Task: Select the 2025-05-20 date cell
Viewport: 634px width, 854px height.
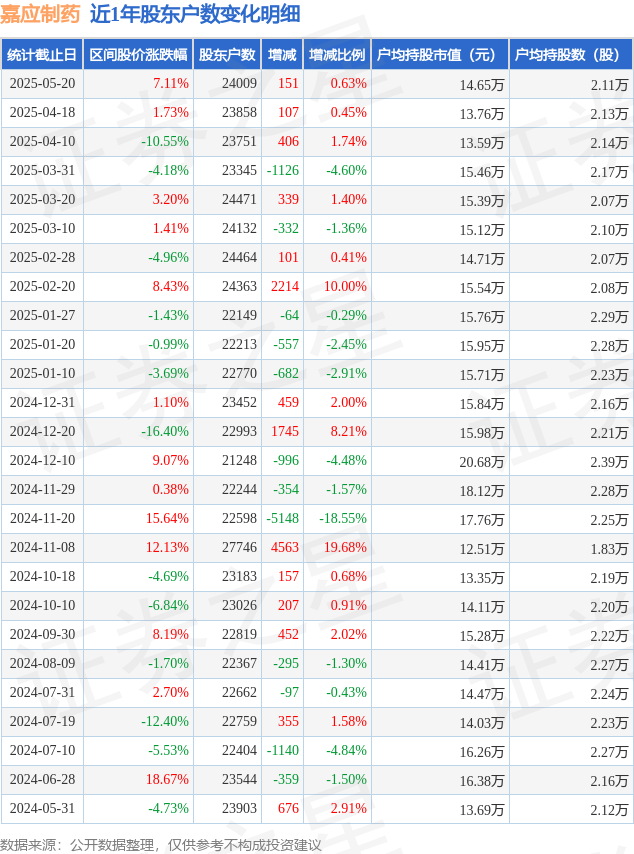Action: click(x=42, y=84)
